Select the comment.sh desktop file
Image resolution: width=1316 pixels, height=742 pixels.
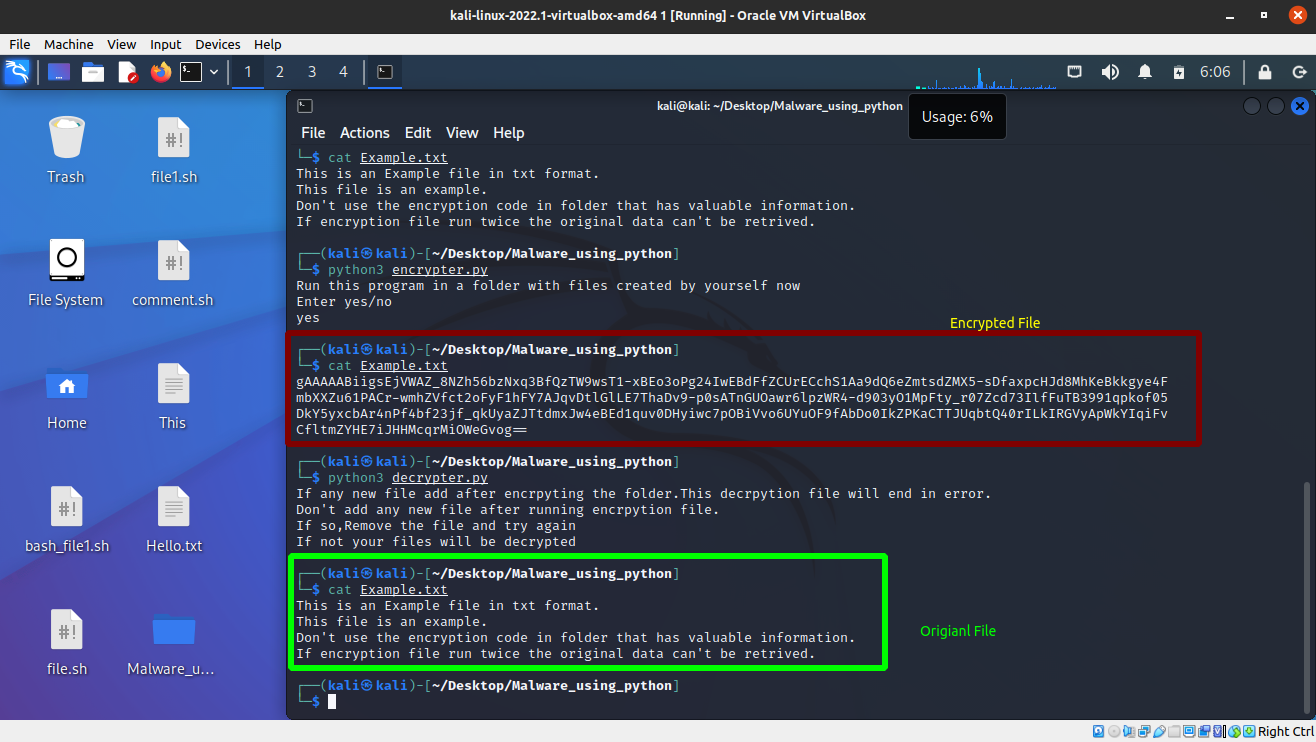click(173, 273)
